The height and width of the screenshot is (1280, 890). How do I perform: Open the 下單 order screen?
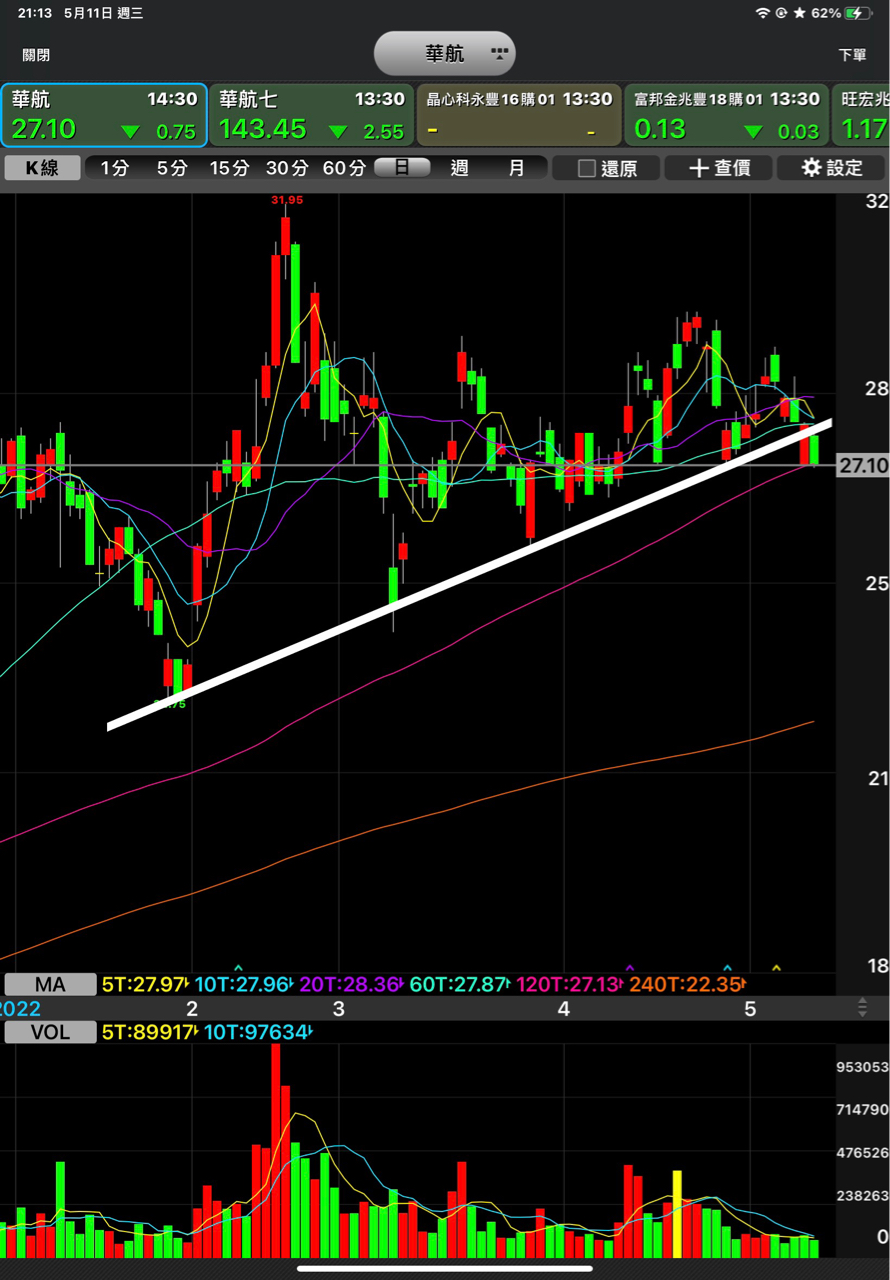(x=853, y=55)
